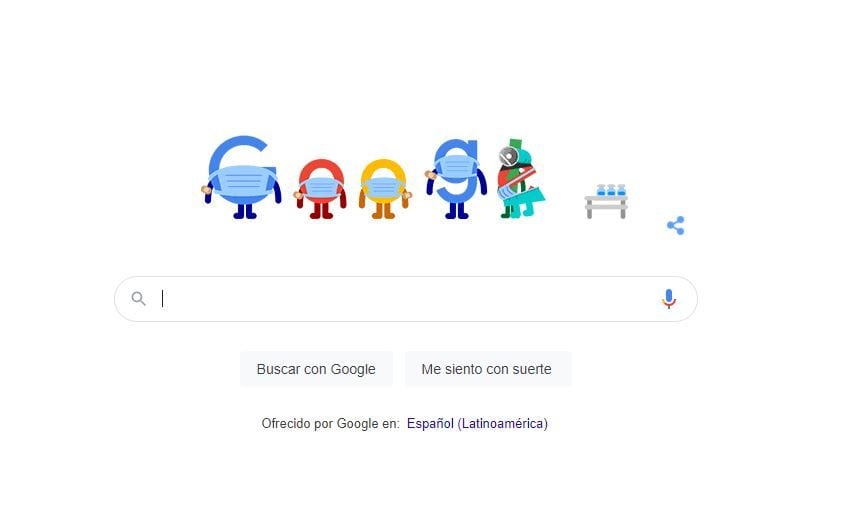
Task: Focus the Google search text field
Action: tap(406, 299)
